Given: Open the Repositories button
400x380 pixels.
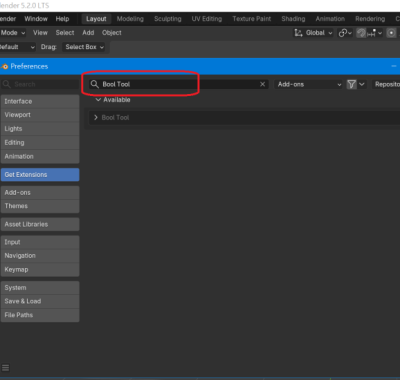Looking at the screenshot, I should 386,84.
